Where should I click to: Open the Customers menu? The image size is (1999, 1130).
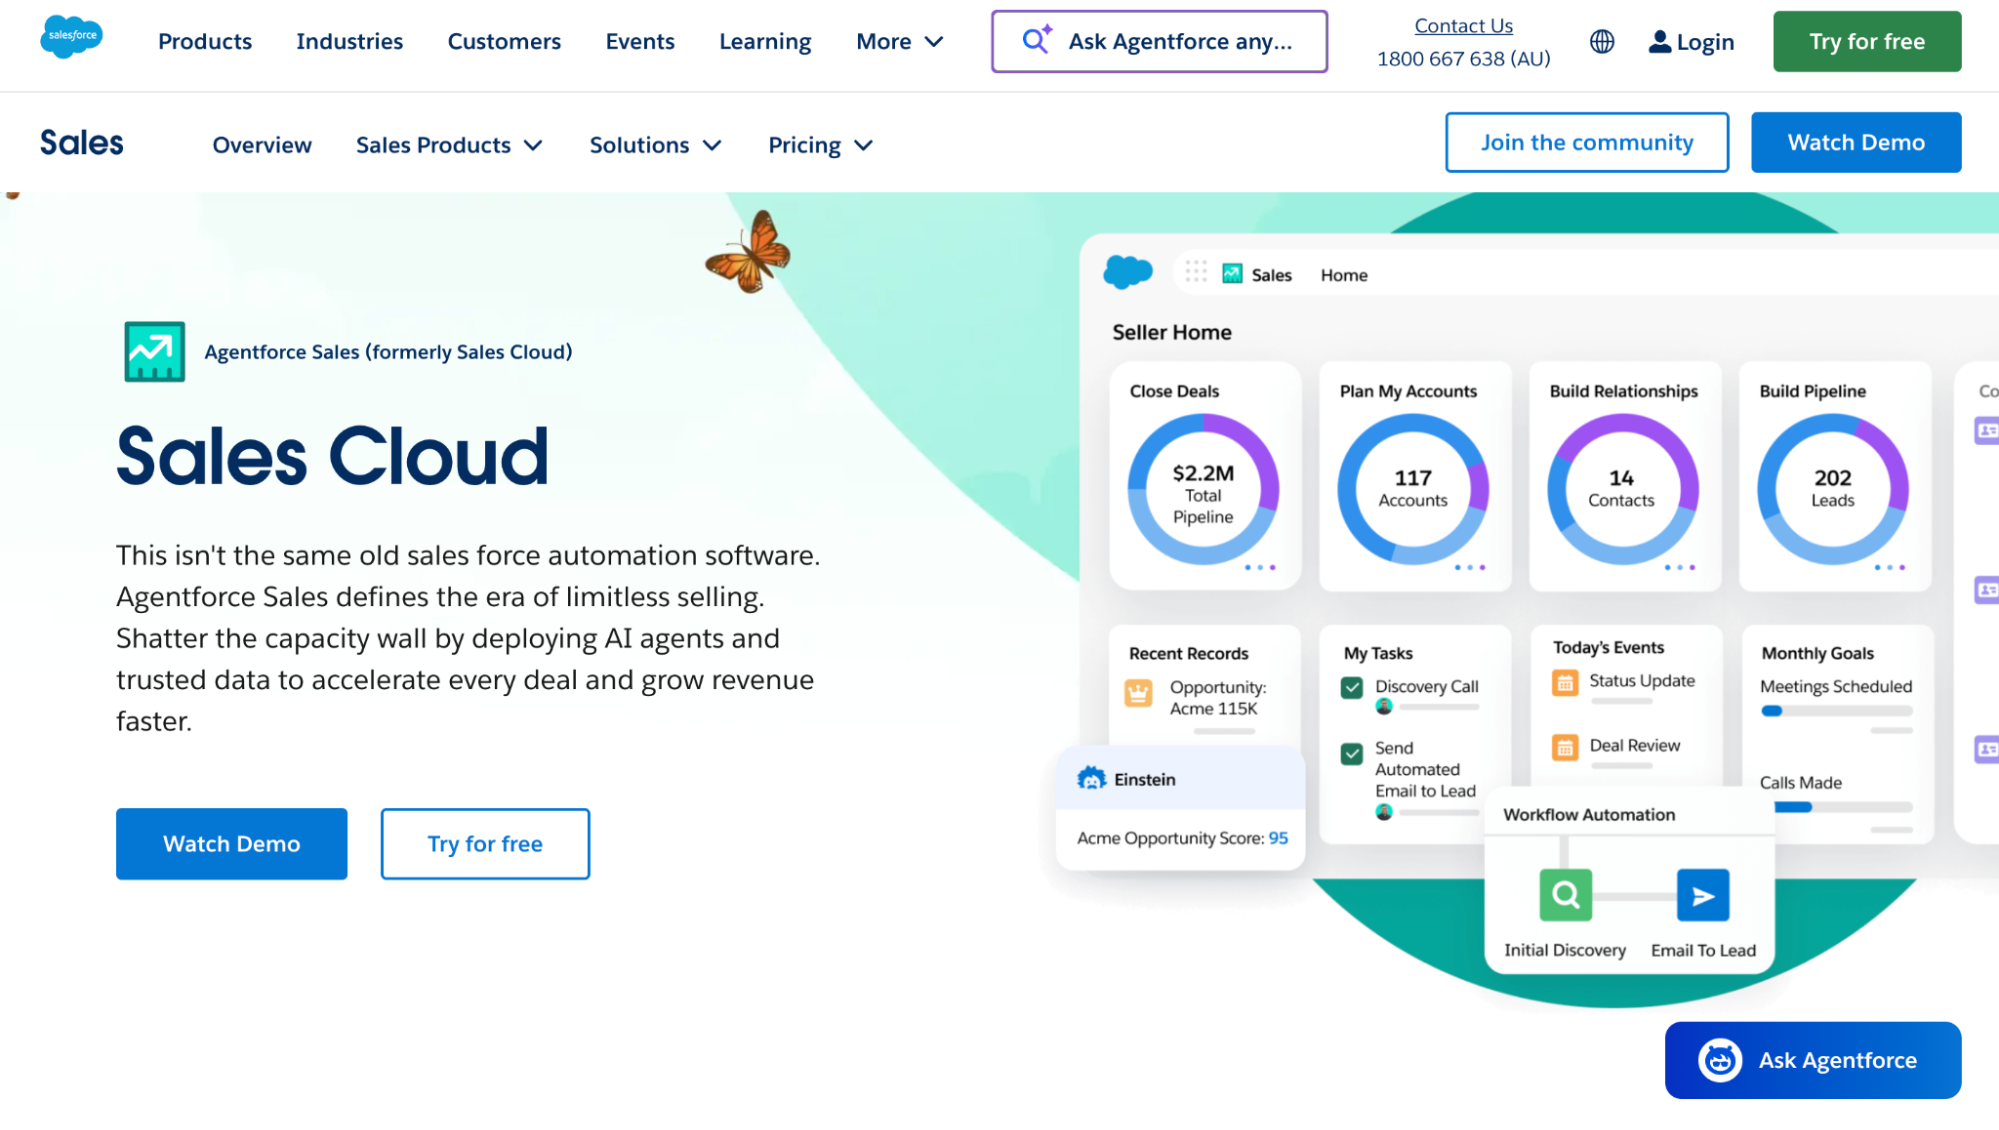504,41
